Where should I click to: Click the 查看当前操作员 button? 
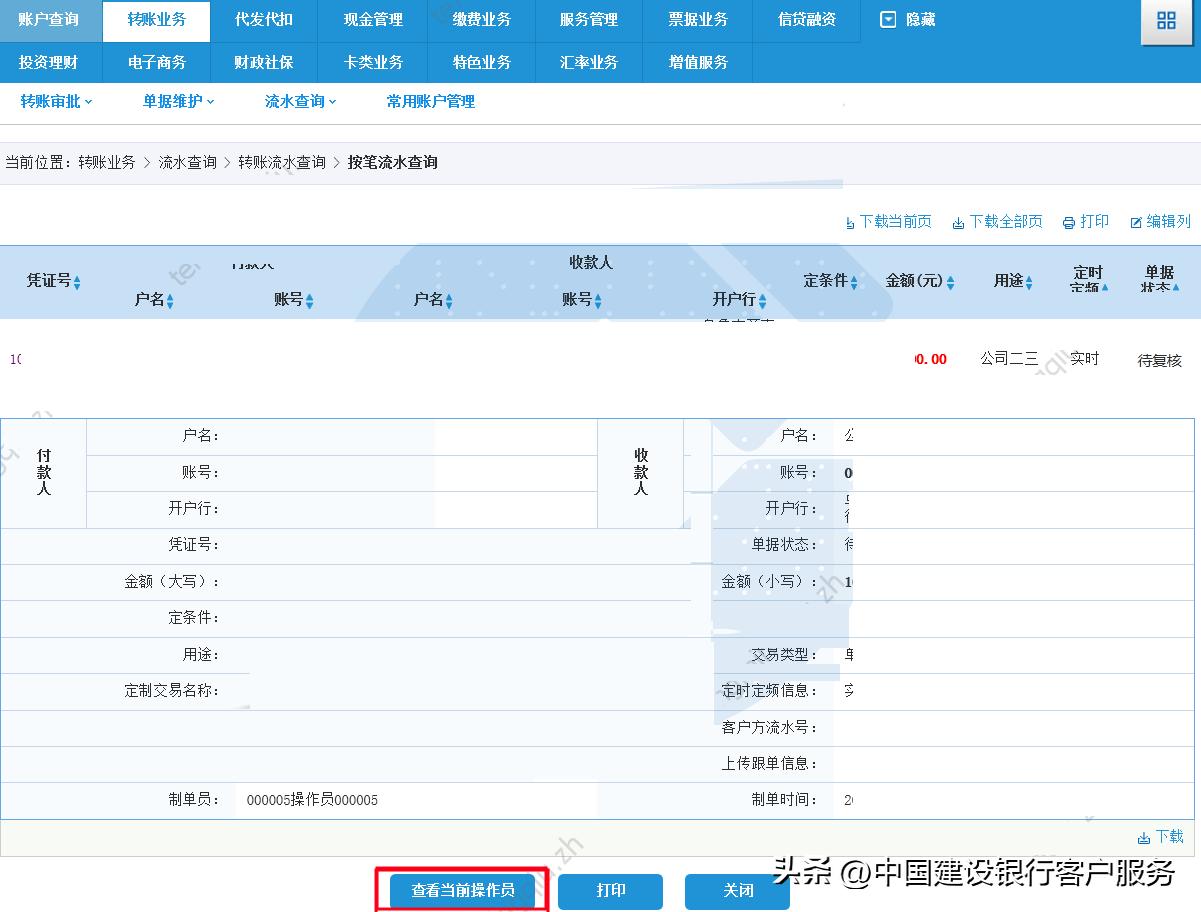(462, 890)
